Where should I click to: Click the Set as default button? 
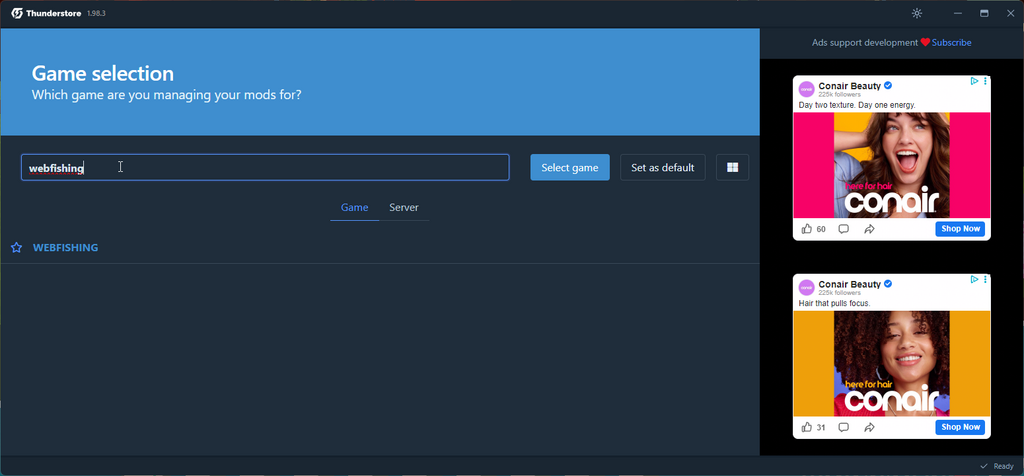pyautogui.click(x=662, y=167)
